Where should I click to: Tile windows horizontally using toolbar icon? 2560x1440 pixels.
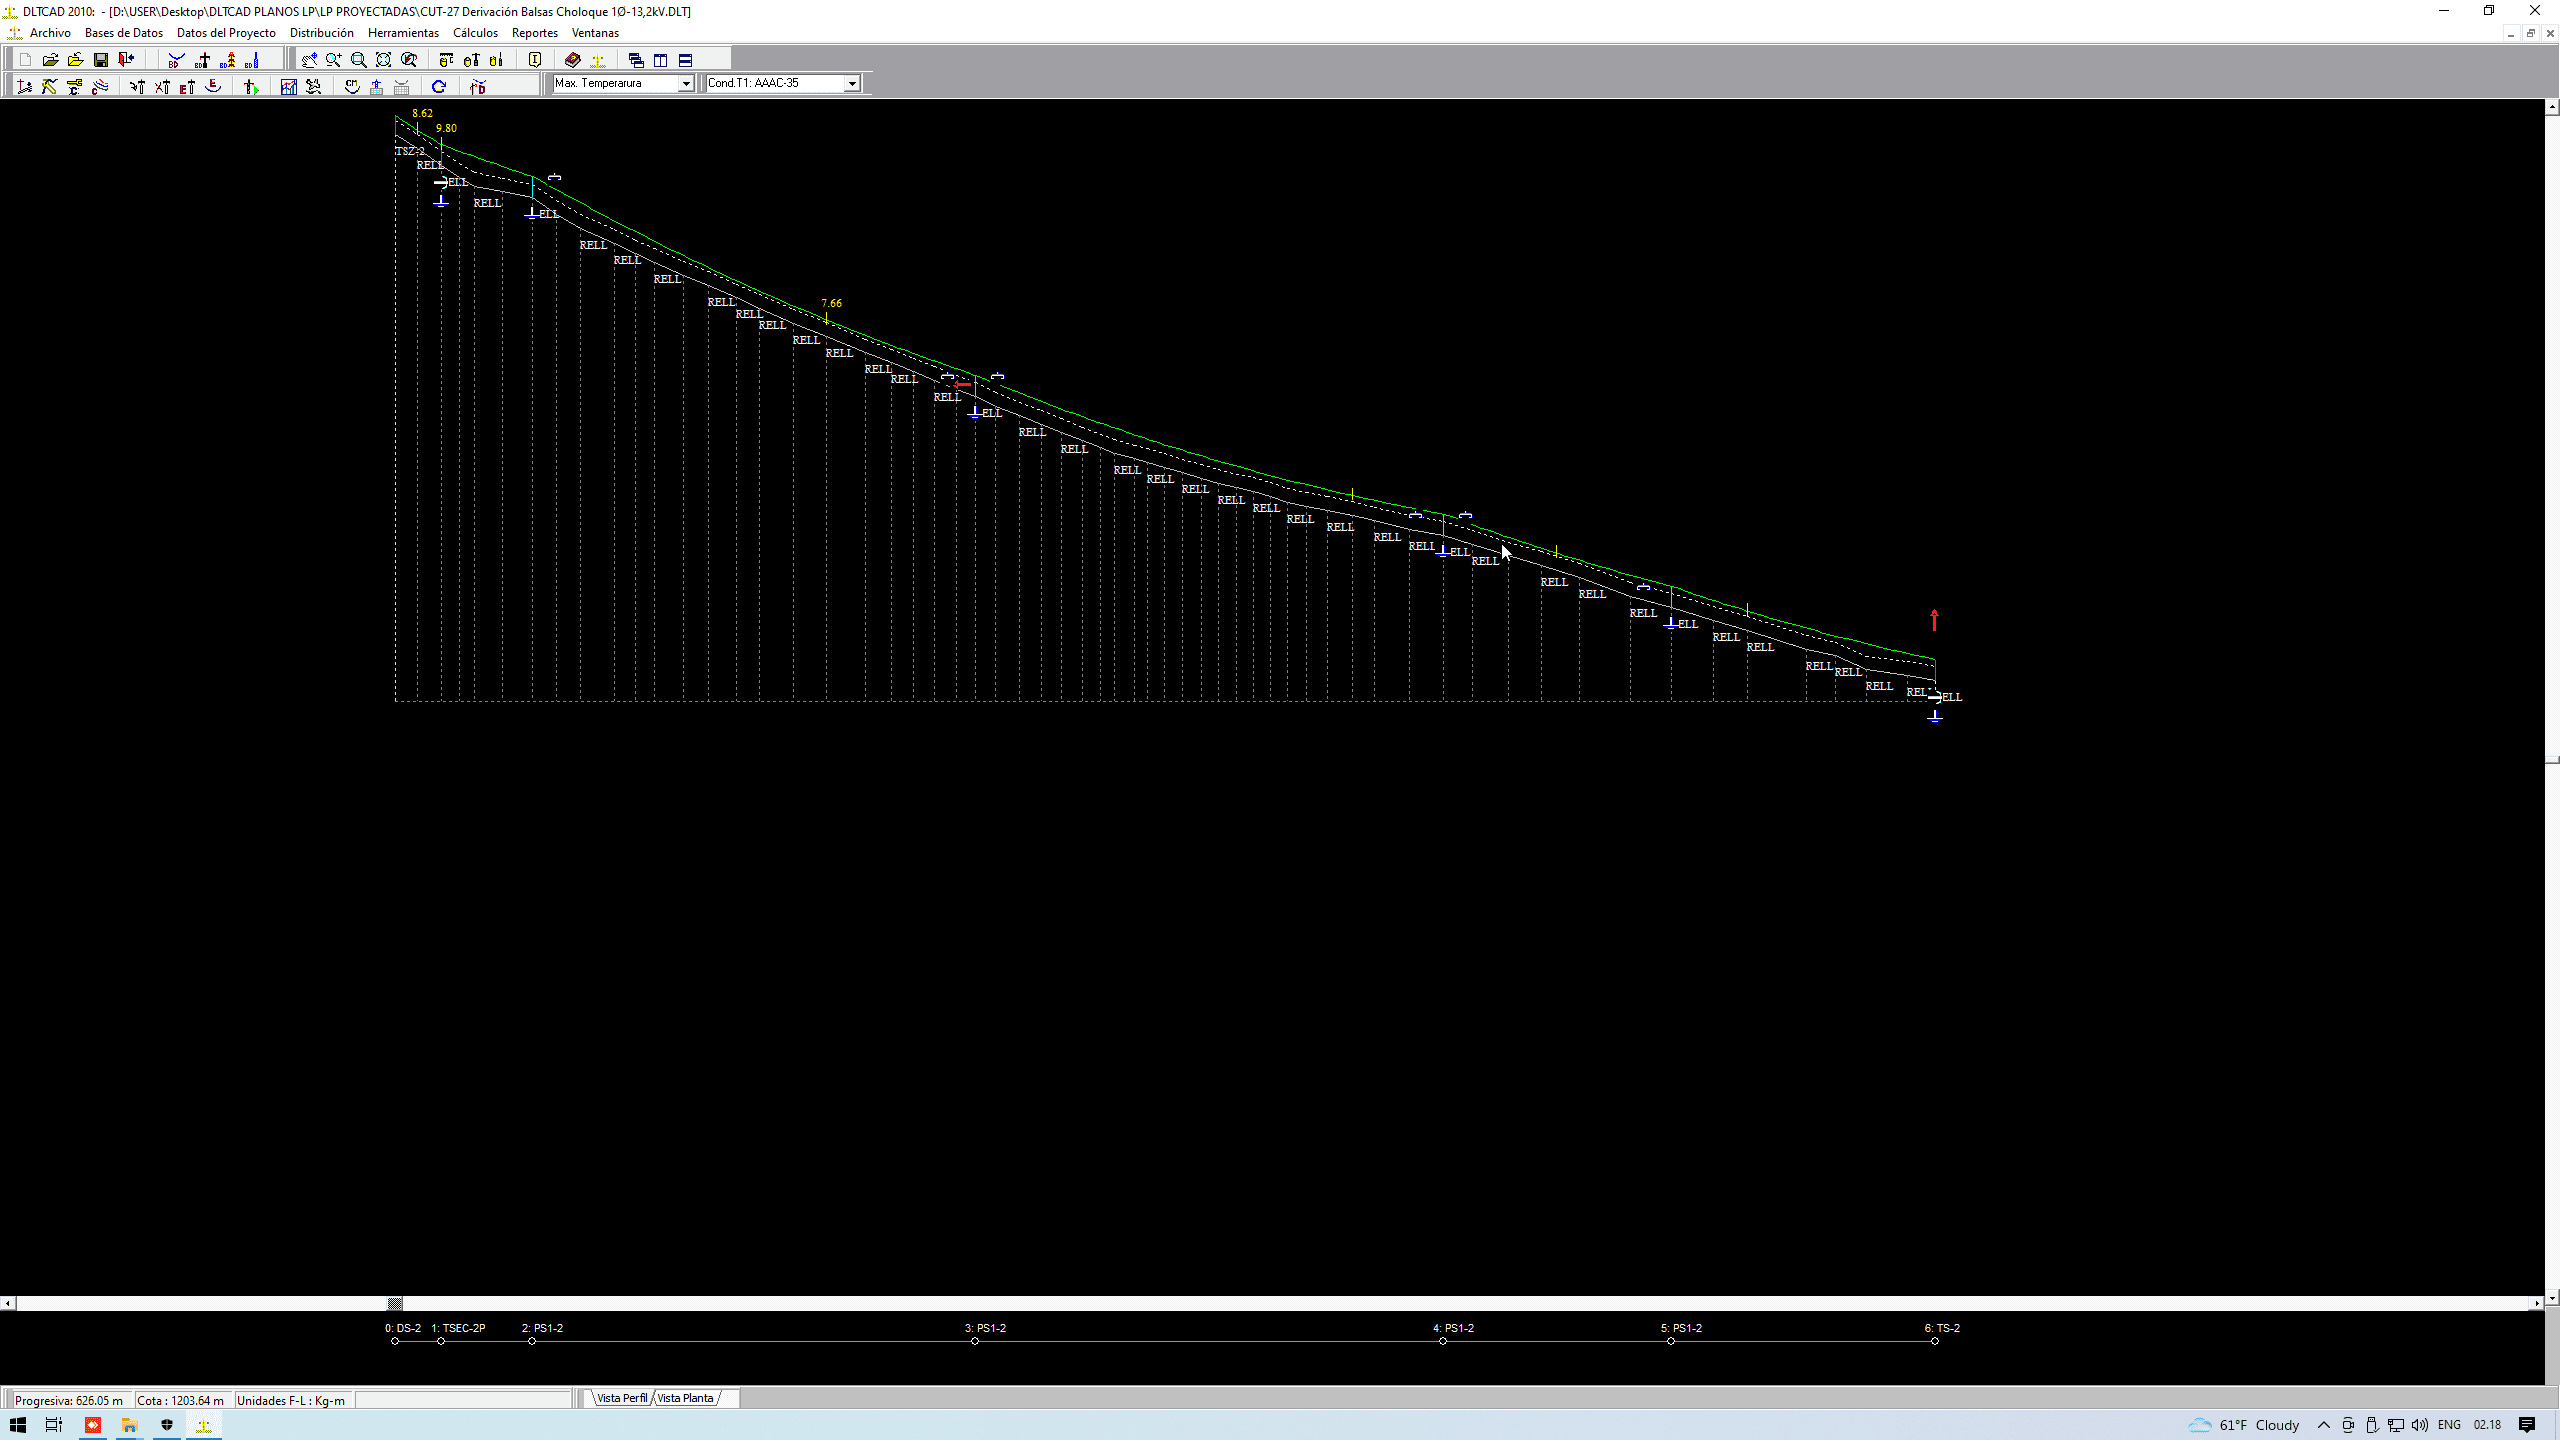tap(686, 60)
